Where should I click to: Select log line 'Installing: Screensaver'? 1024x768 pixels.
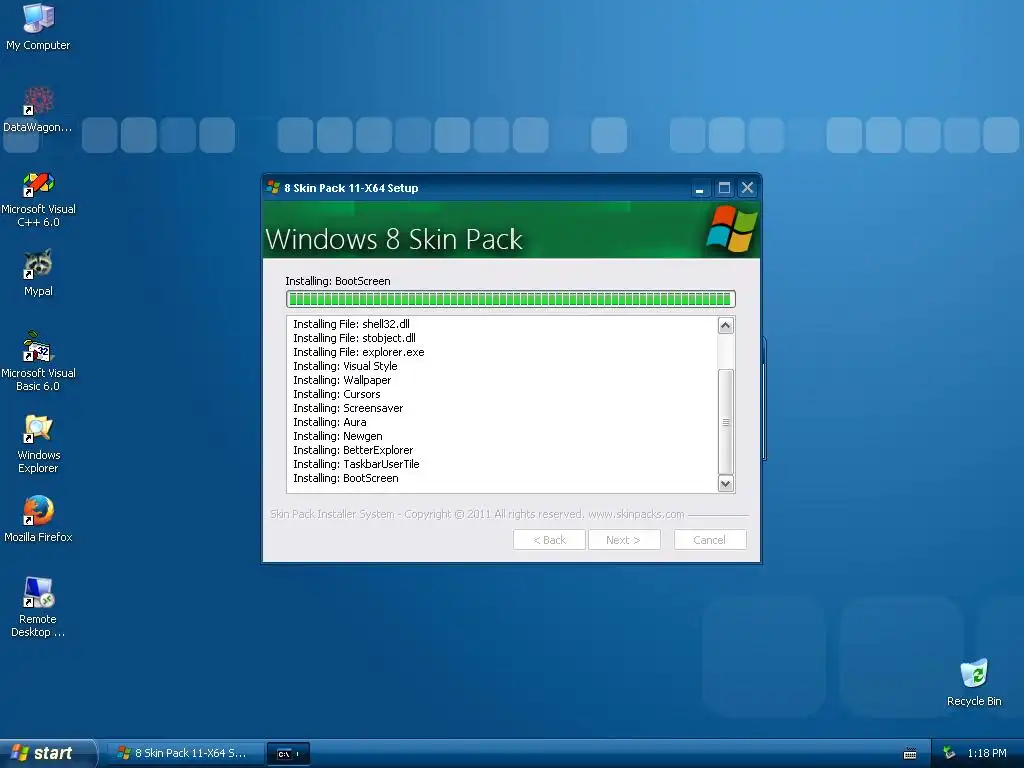tap(348, 408)
